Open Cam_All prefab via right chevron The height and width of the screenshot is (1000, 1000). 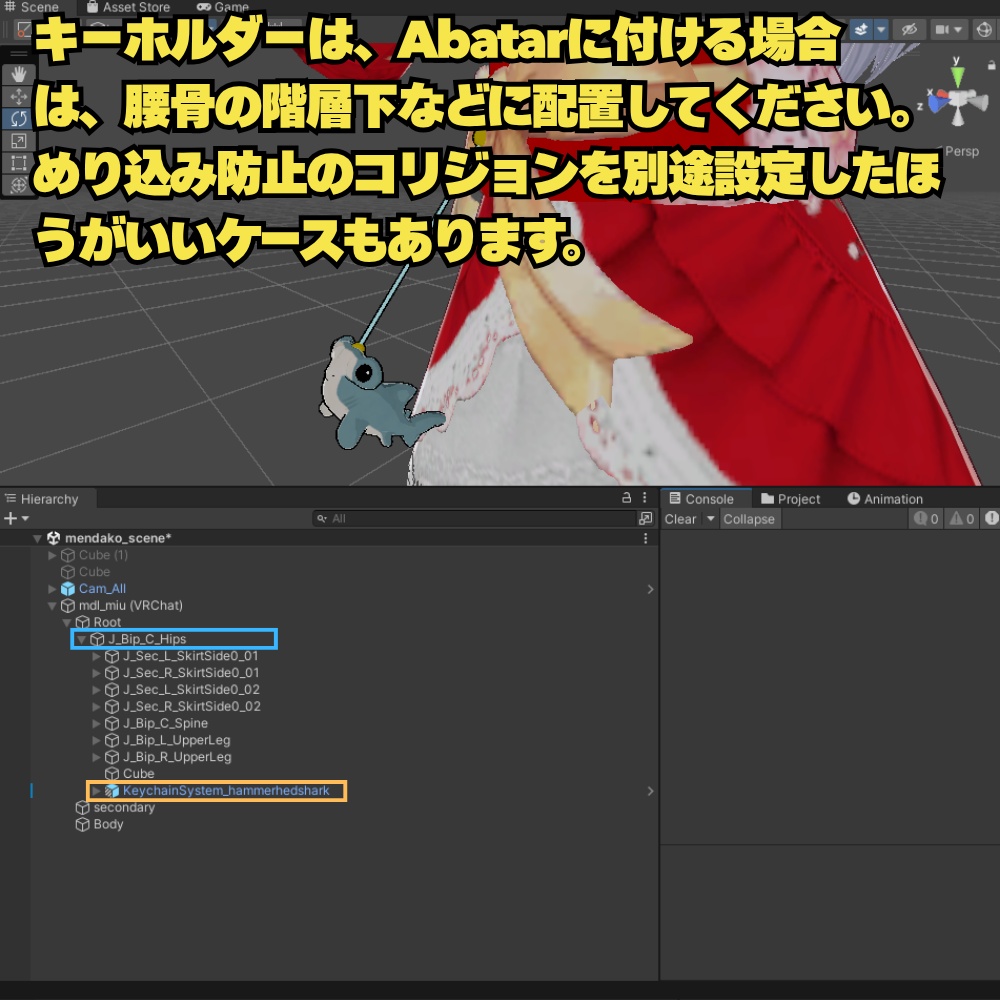pyautogui.click(x=650, y=589)
